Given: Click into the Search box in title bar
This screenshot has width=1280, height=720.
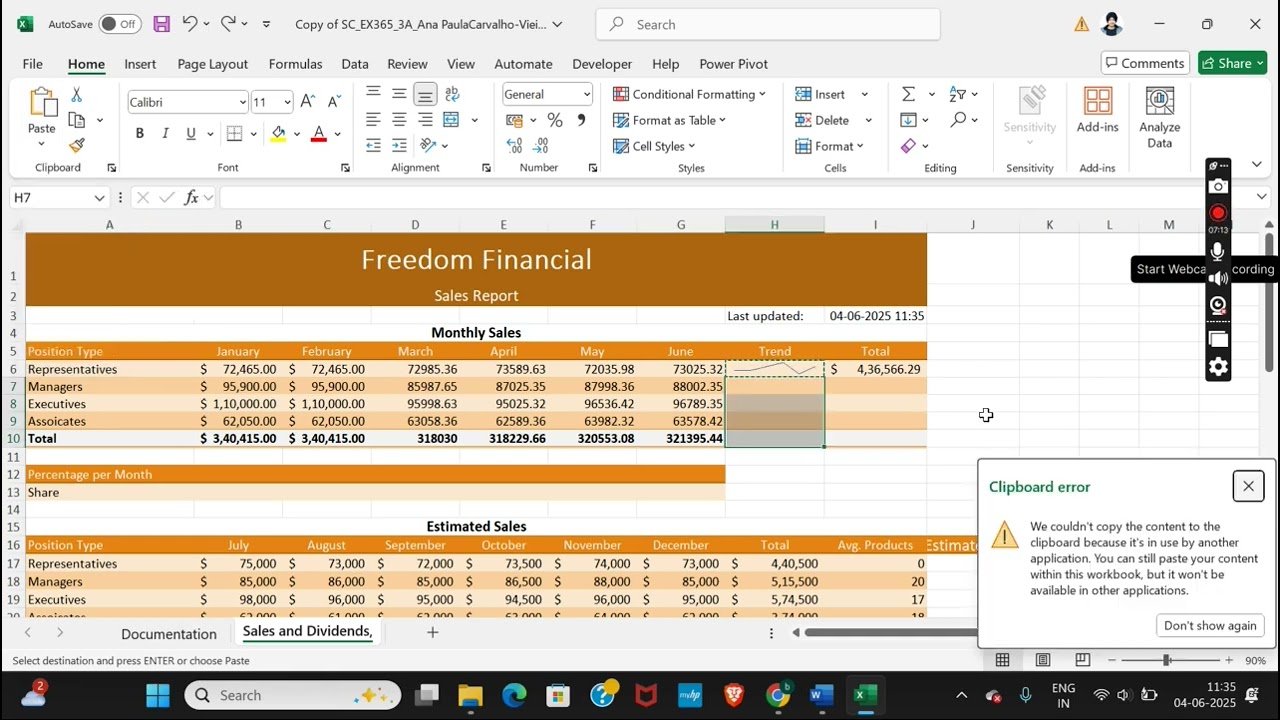Looking at the screenshot, I should click(x=768, y=24).
